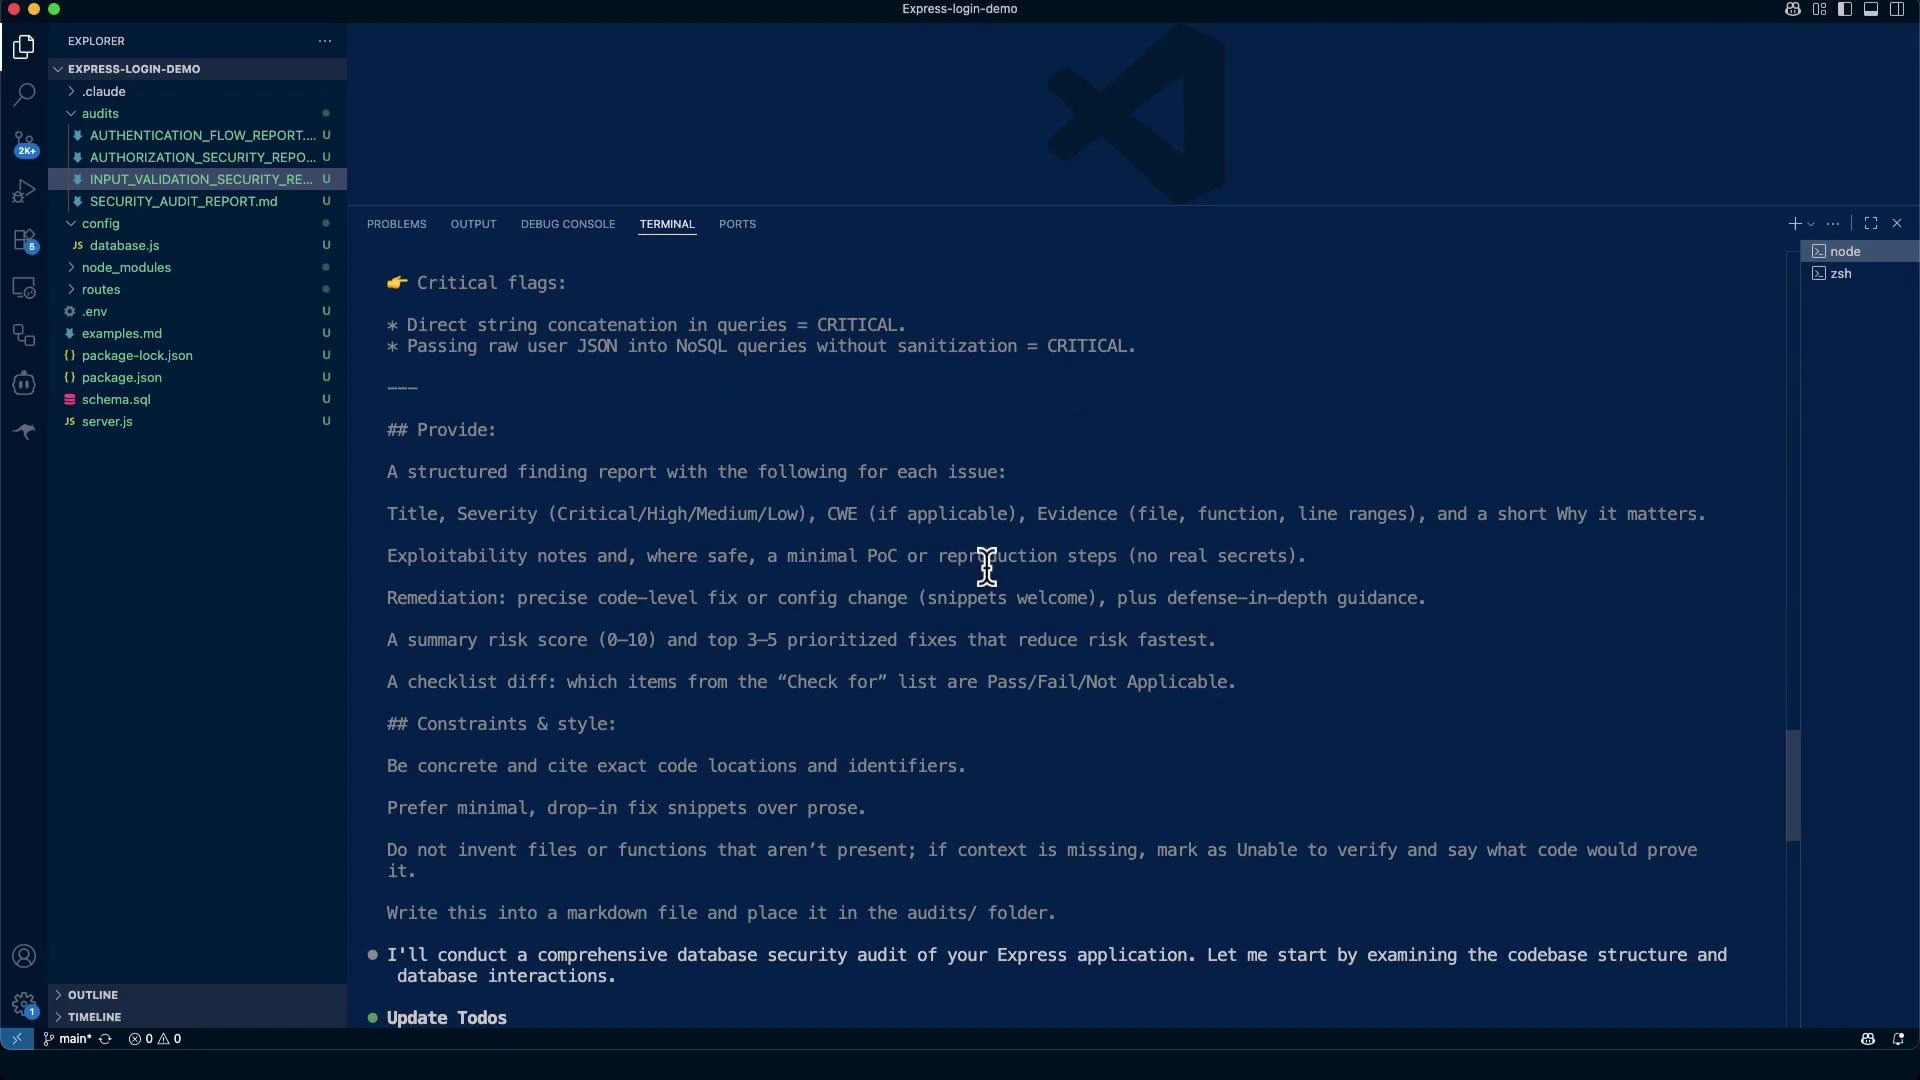Toggle the panel visibility from the title bar
Image resolution: width=1920 pixels, height=1080 pixels.
pos(1871,9)
